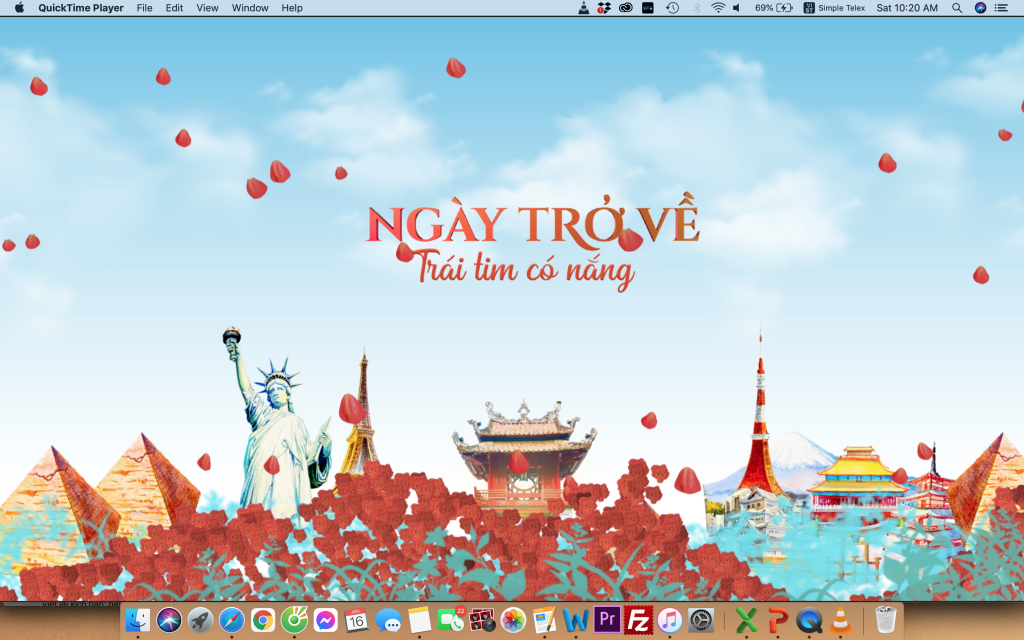
Task: Open Notification Center list icon
Action: [x=1001, y=8]
